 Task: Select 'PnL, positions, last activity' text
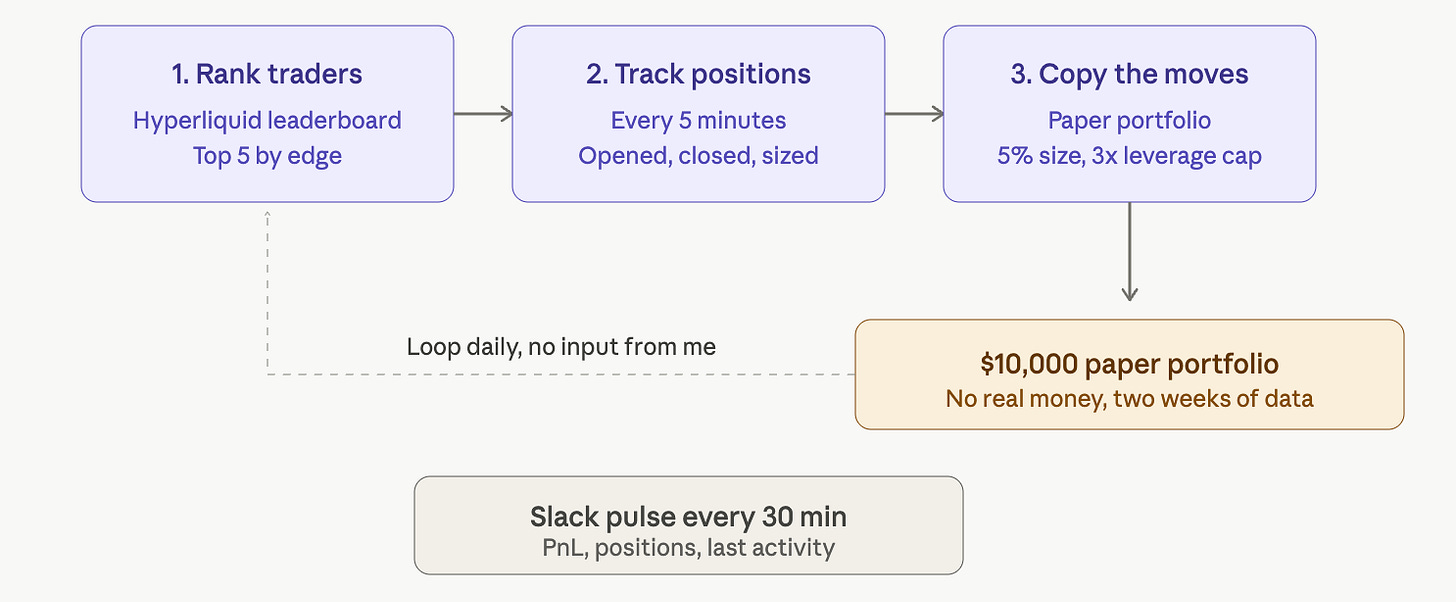[x=688, y=547]
